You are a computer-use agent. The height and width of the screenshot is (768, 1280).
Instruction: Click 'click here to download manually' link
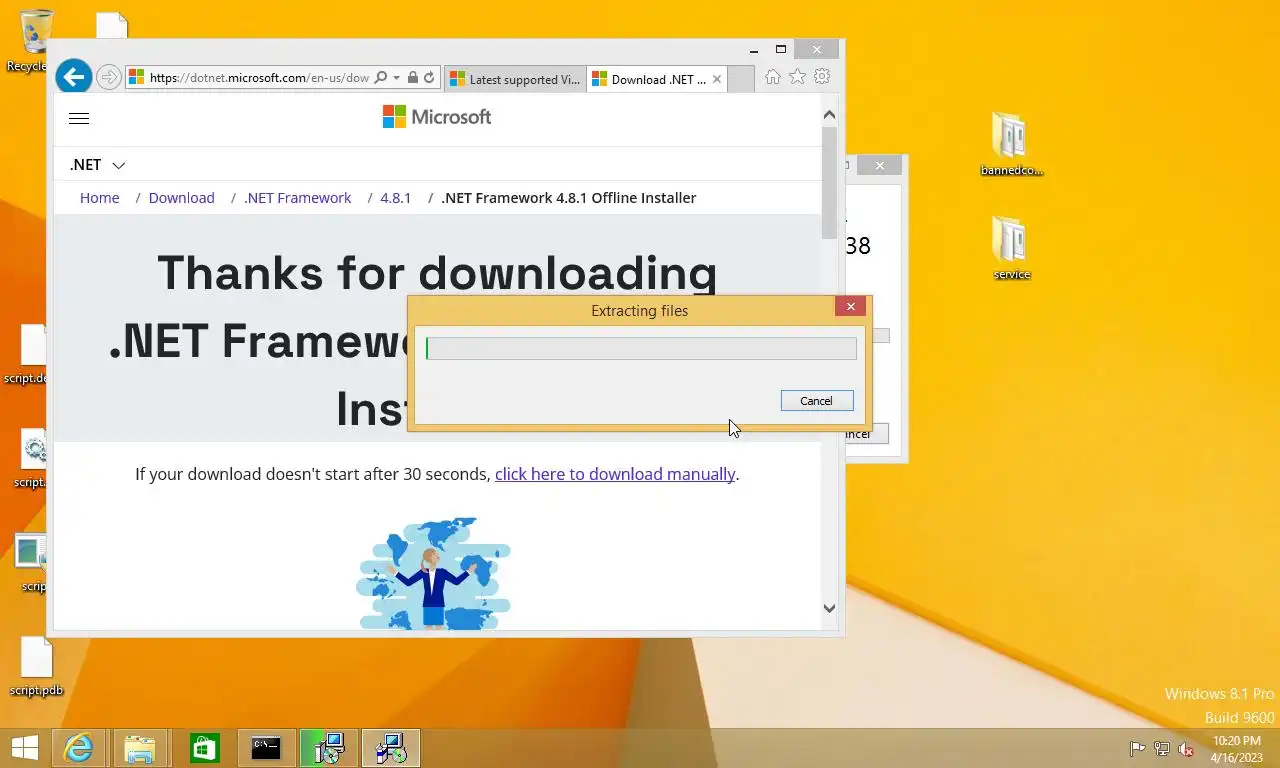point(615,474)
